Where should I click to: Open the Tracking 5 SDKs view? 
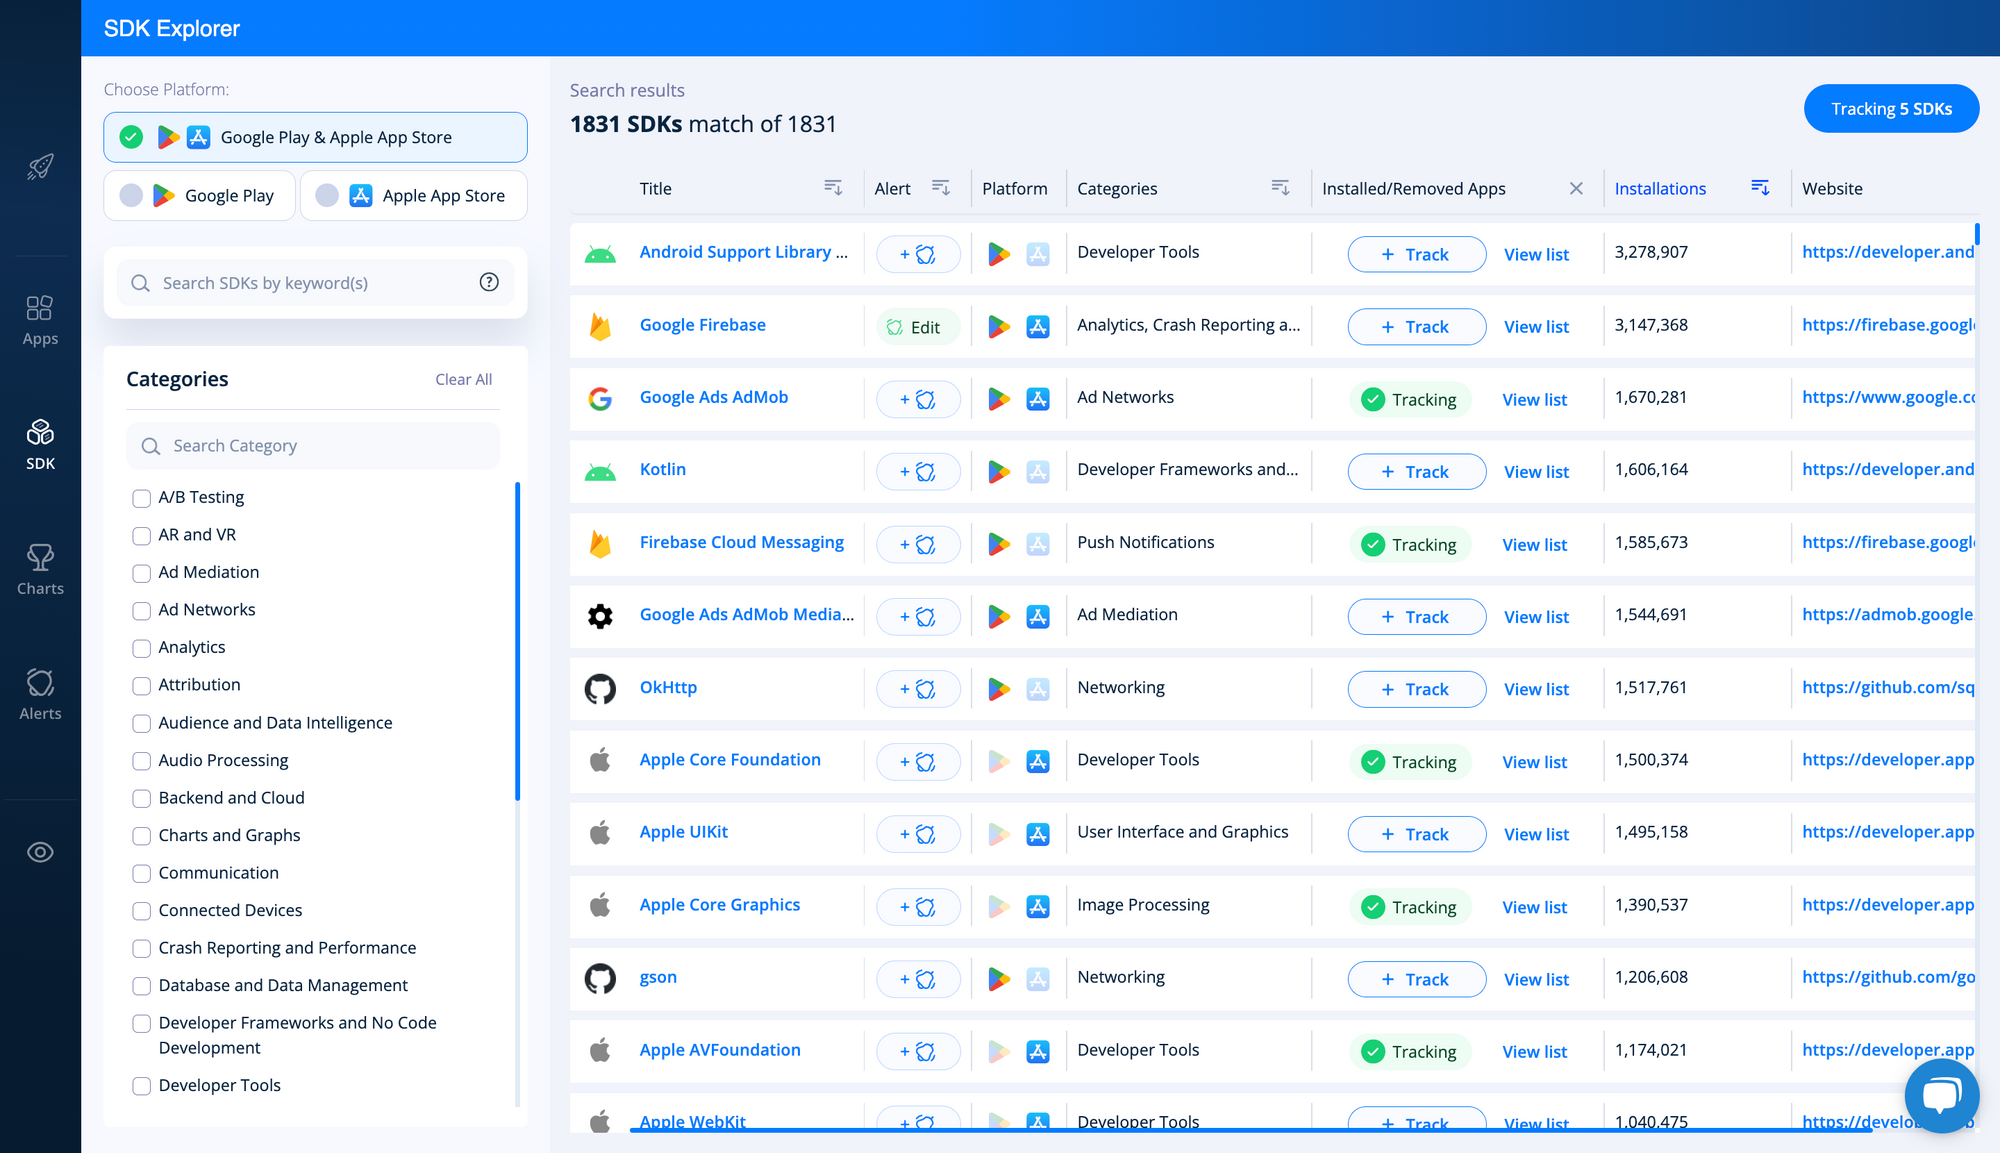pos(1890,108)
